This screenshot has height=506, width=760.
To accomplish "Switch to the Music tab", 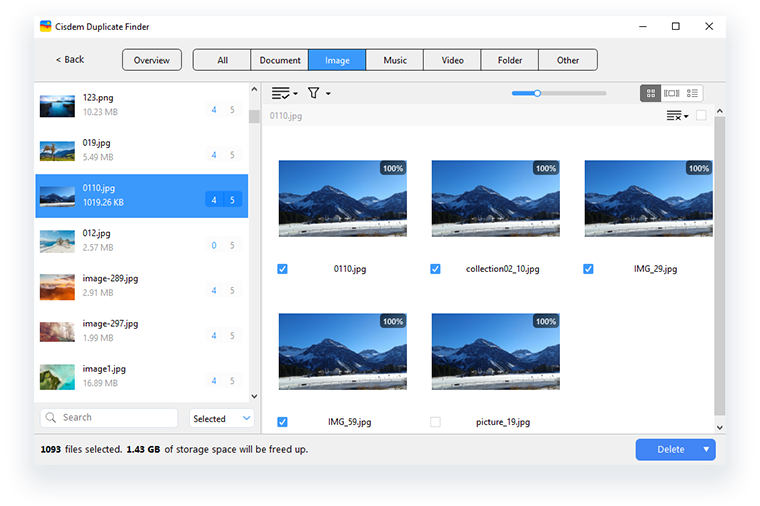I will click(x=395, y=60).
